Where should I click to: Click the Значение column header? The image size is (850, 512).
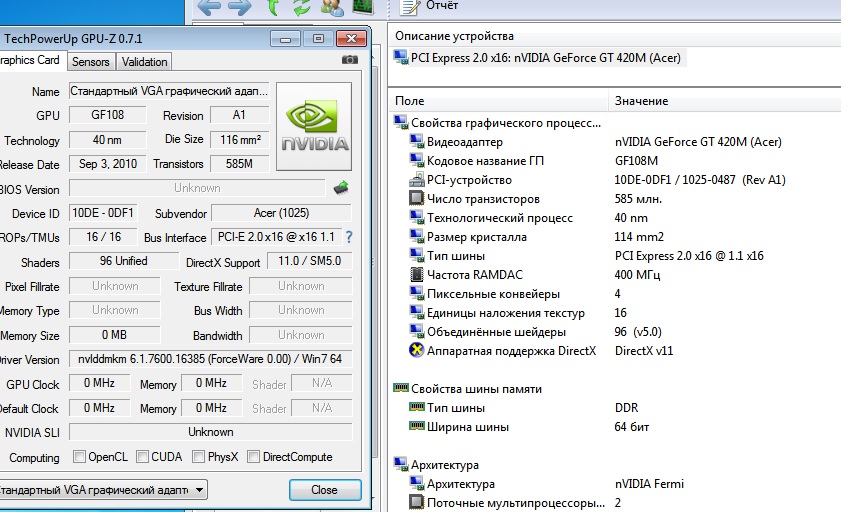click(x=641, y=101)
